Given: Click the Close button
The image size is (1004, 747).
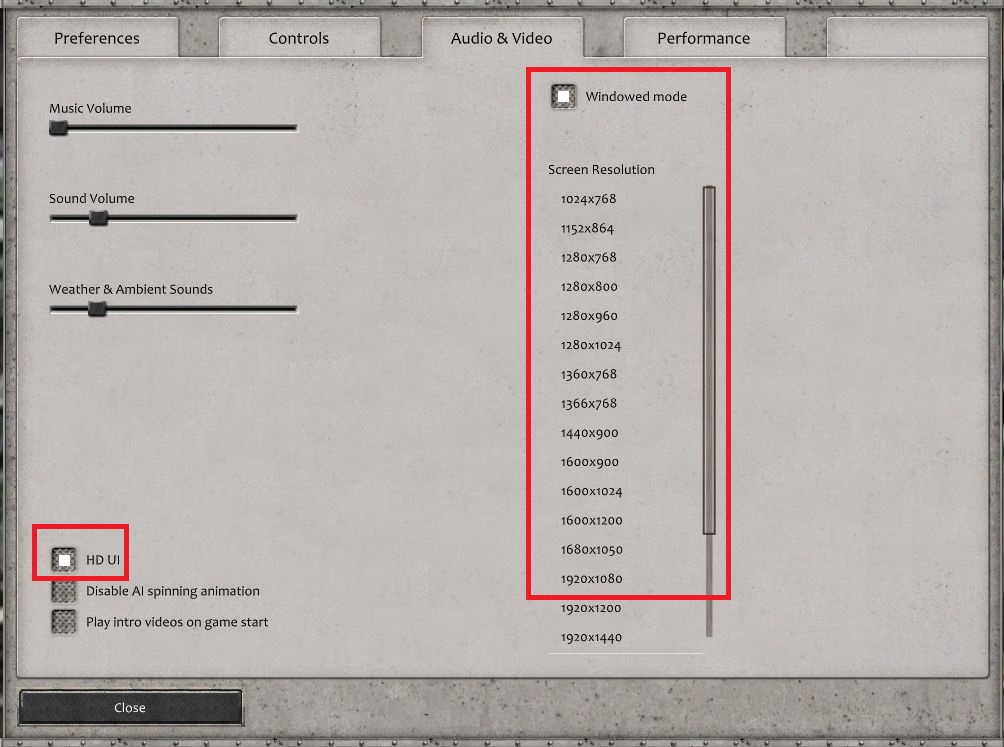Looking at the screenshot, I should [x=130, y=707].
